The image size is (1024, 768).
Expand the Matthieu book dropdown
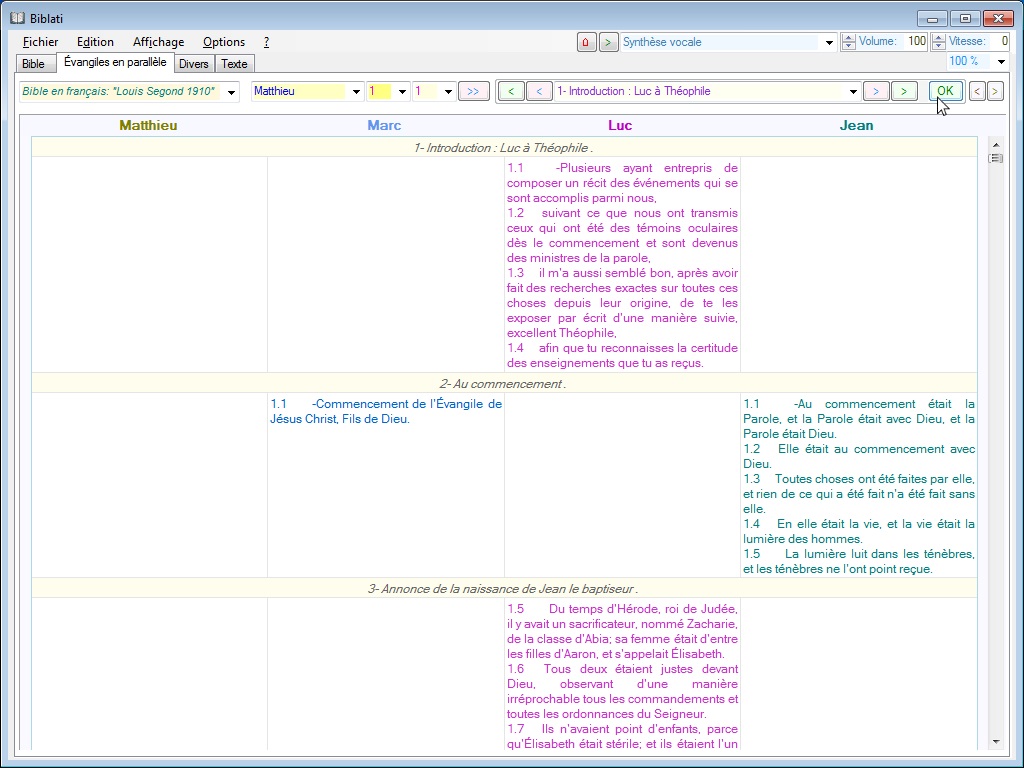tap(356, 92)
